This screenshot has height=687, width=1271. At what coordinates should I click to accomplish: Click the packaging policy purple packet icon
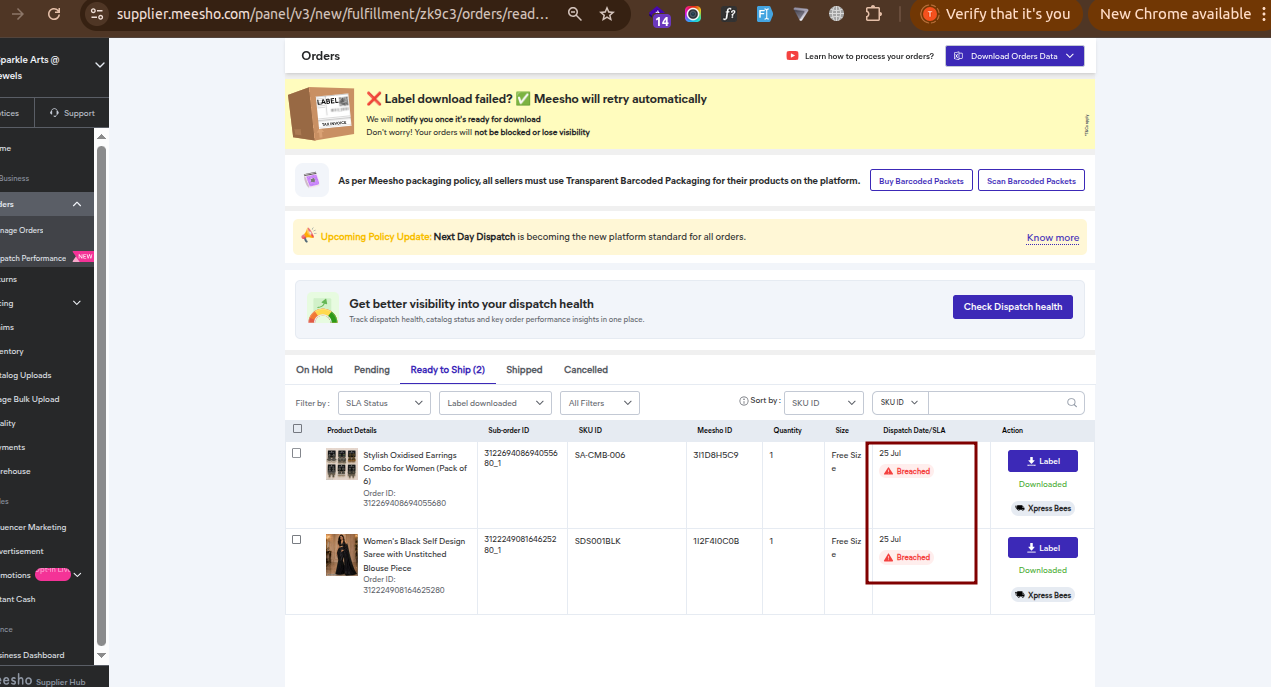pyautogui.click(x=312, y=180)
